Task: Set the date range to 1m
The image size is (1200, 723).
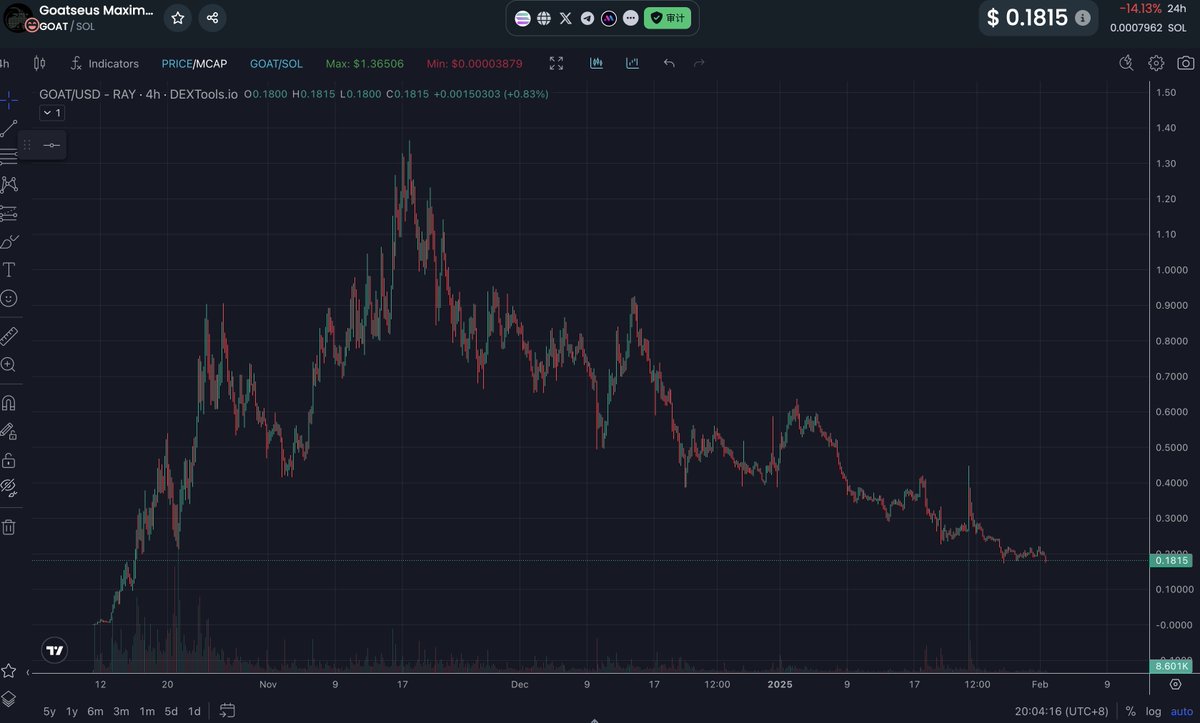Action: pyautogui.click(x=146, y=711)
